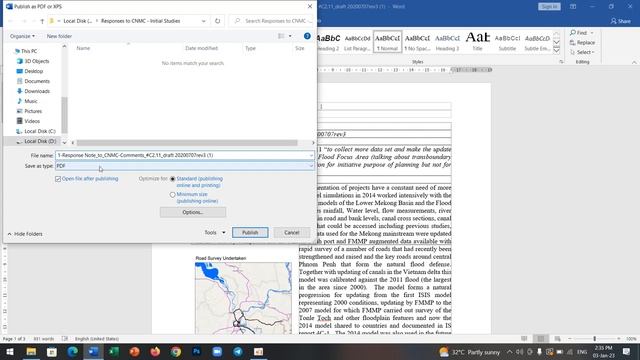Launch Google Chrome from taskbar

click(176, 351)
